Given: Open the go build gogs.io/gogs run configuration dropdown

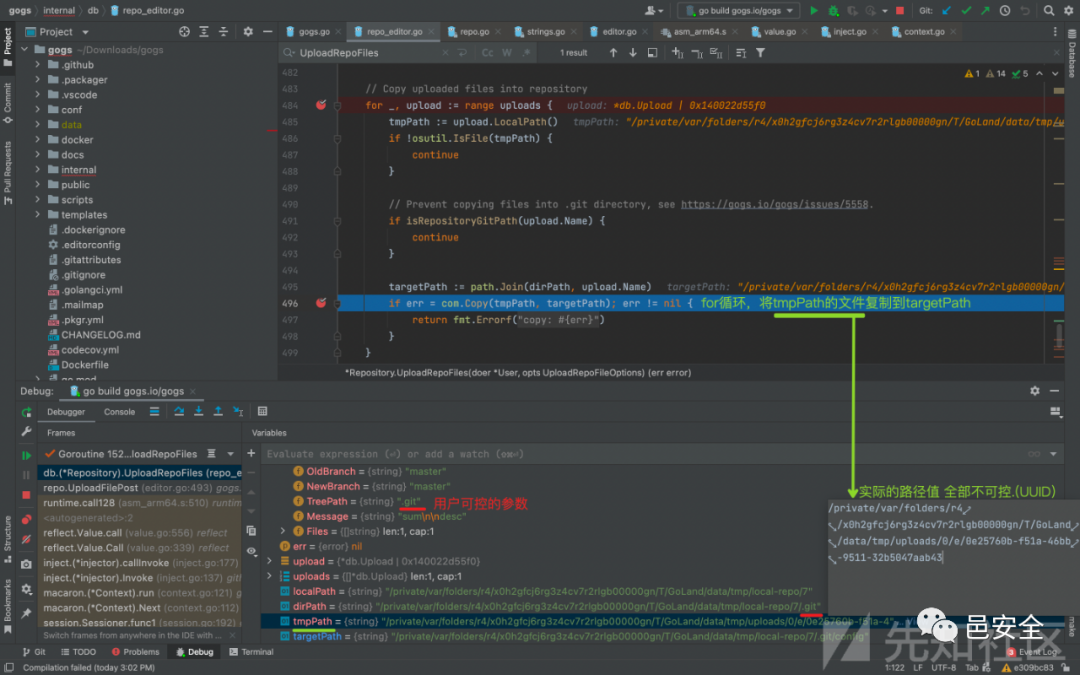Looking at the screenshot, I should pos(738,10).
